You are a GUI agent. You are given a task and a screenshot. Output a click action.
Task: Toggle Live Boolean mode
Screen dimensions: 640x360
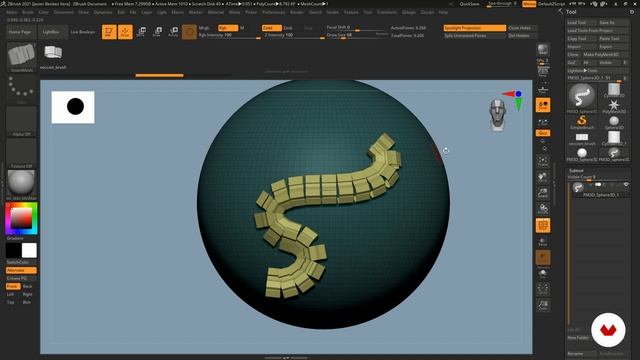83,32
